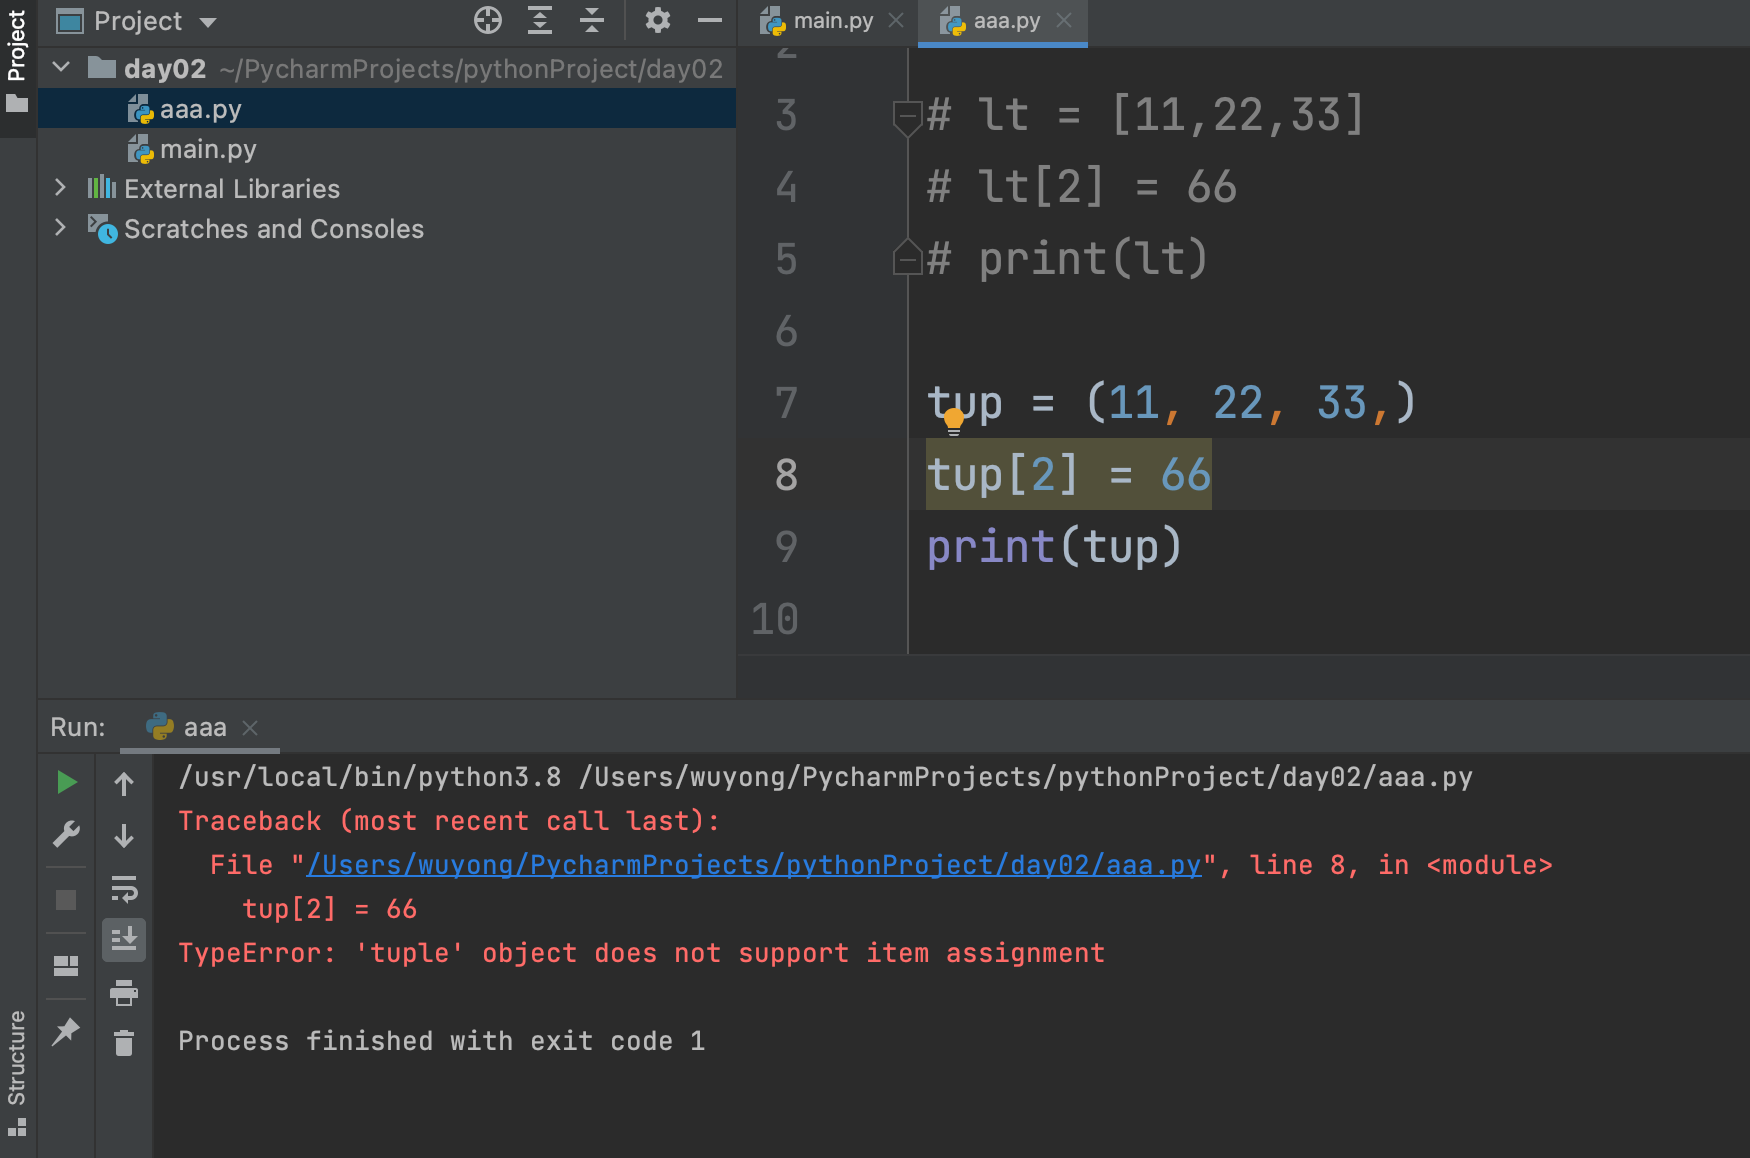Close the aaa.py editor tab
This screenshot has height=1158, width=1750.
1064,20
